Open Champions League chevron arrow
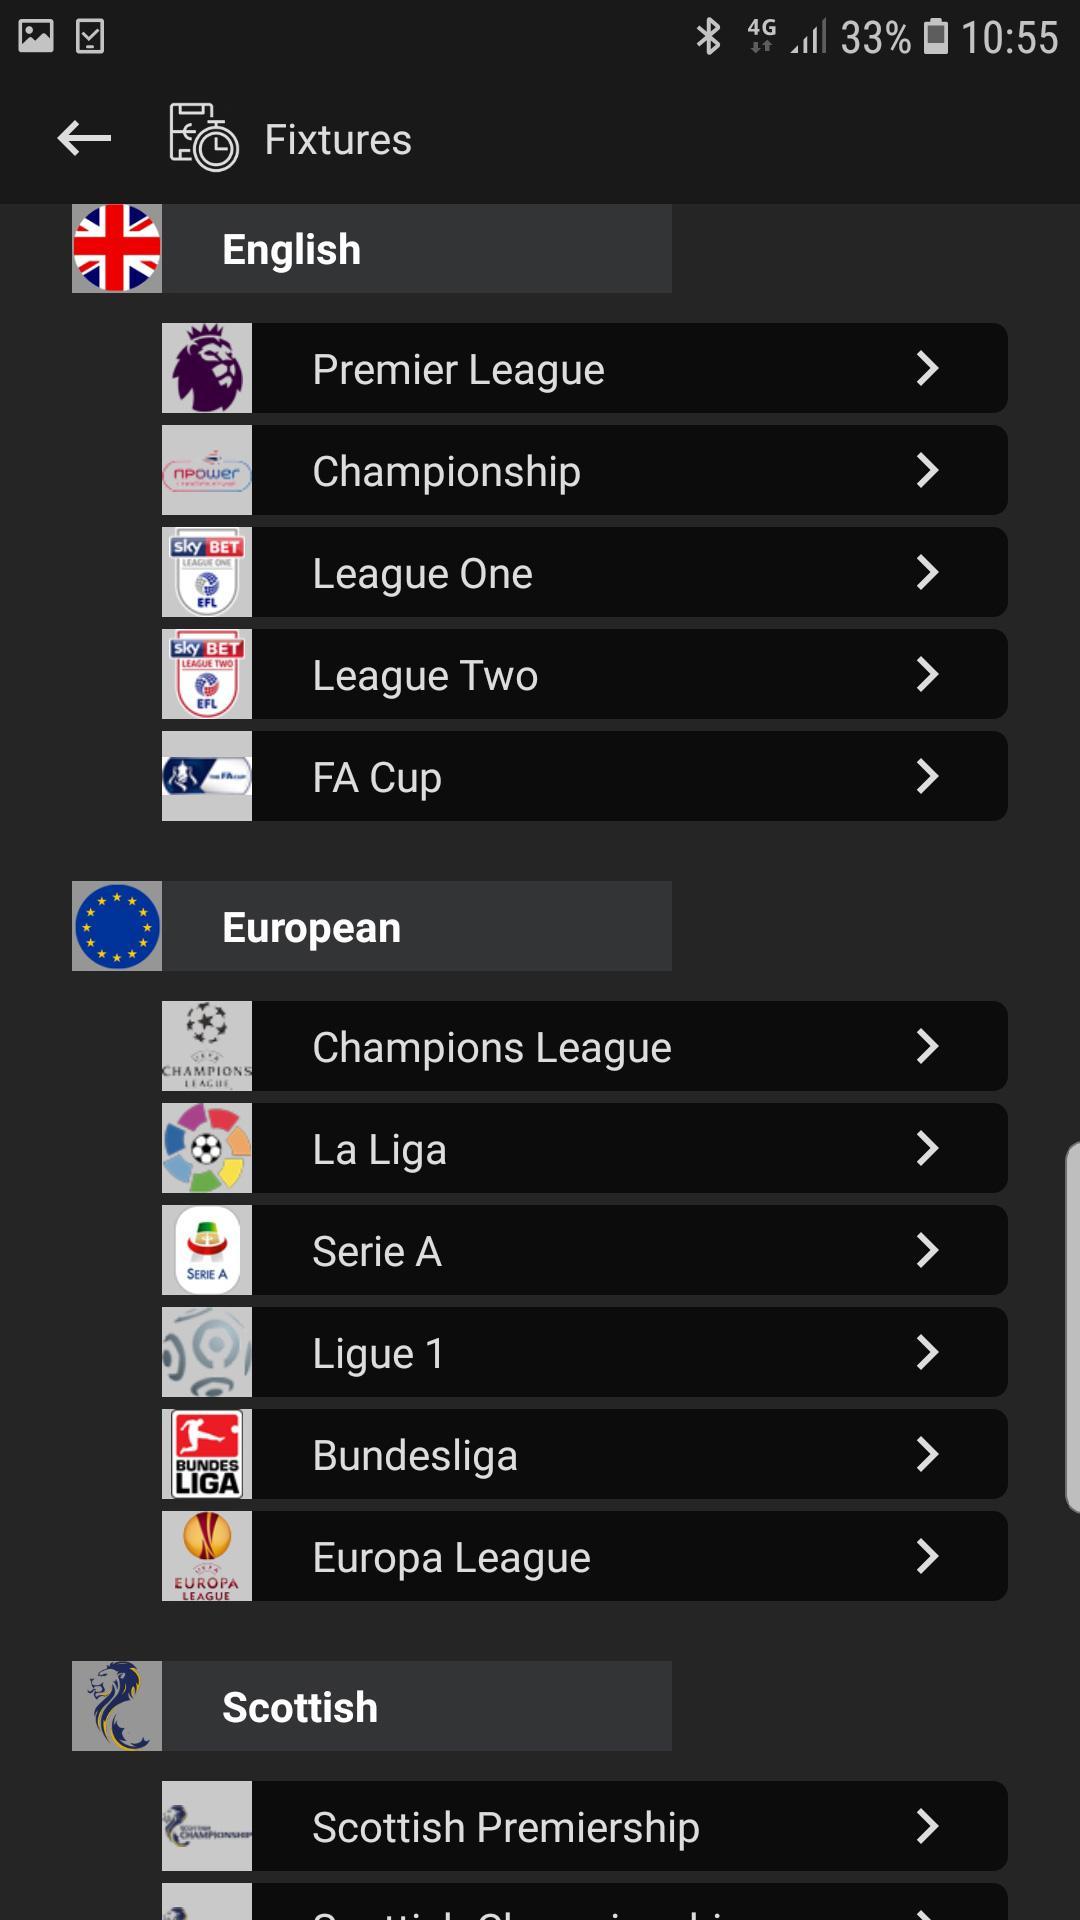The width and height of the screenshot is (1080, 1920). coord(927,1046)
